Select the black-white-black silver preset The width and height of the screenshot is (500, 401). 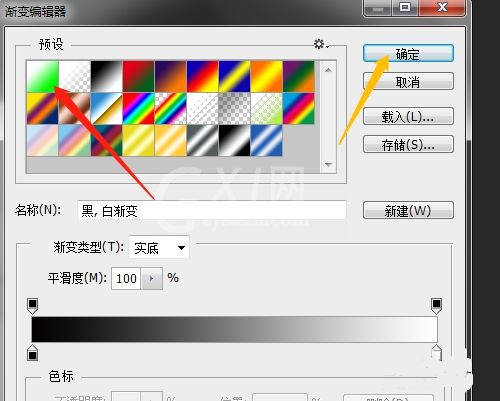point(235,140)
